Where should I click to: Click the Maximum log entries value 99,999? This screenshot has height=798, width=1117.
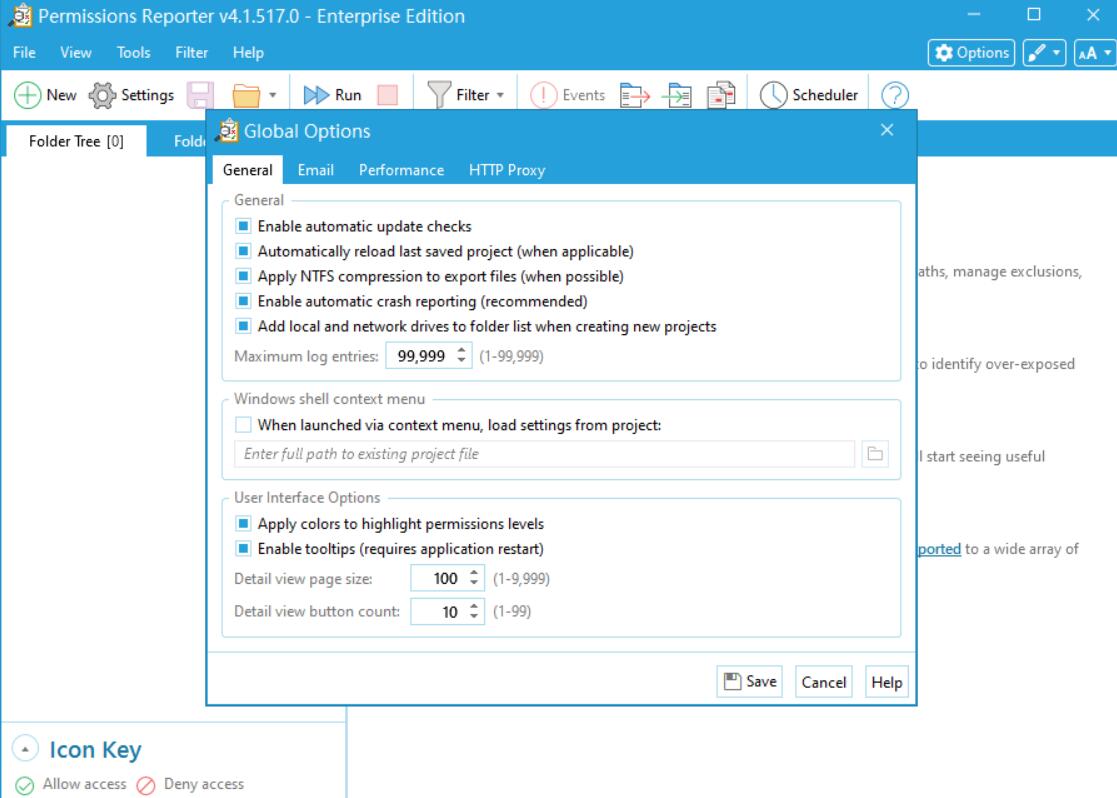tap(421, 356)
